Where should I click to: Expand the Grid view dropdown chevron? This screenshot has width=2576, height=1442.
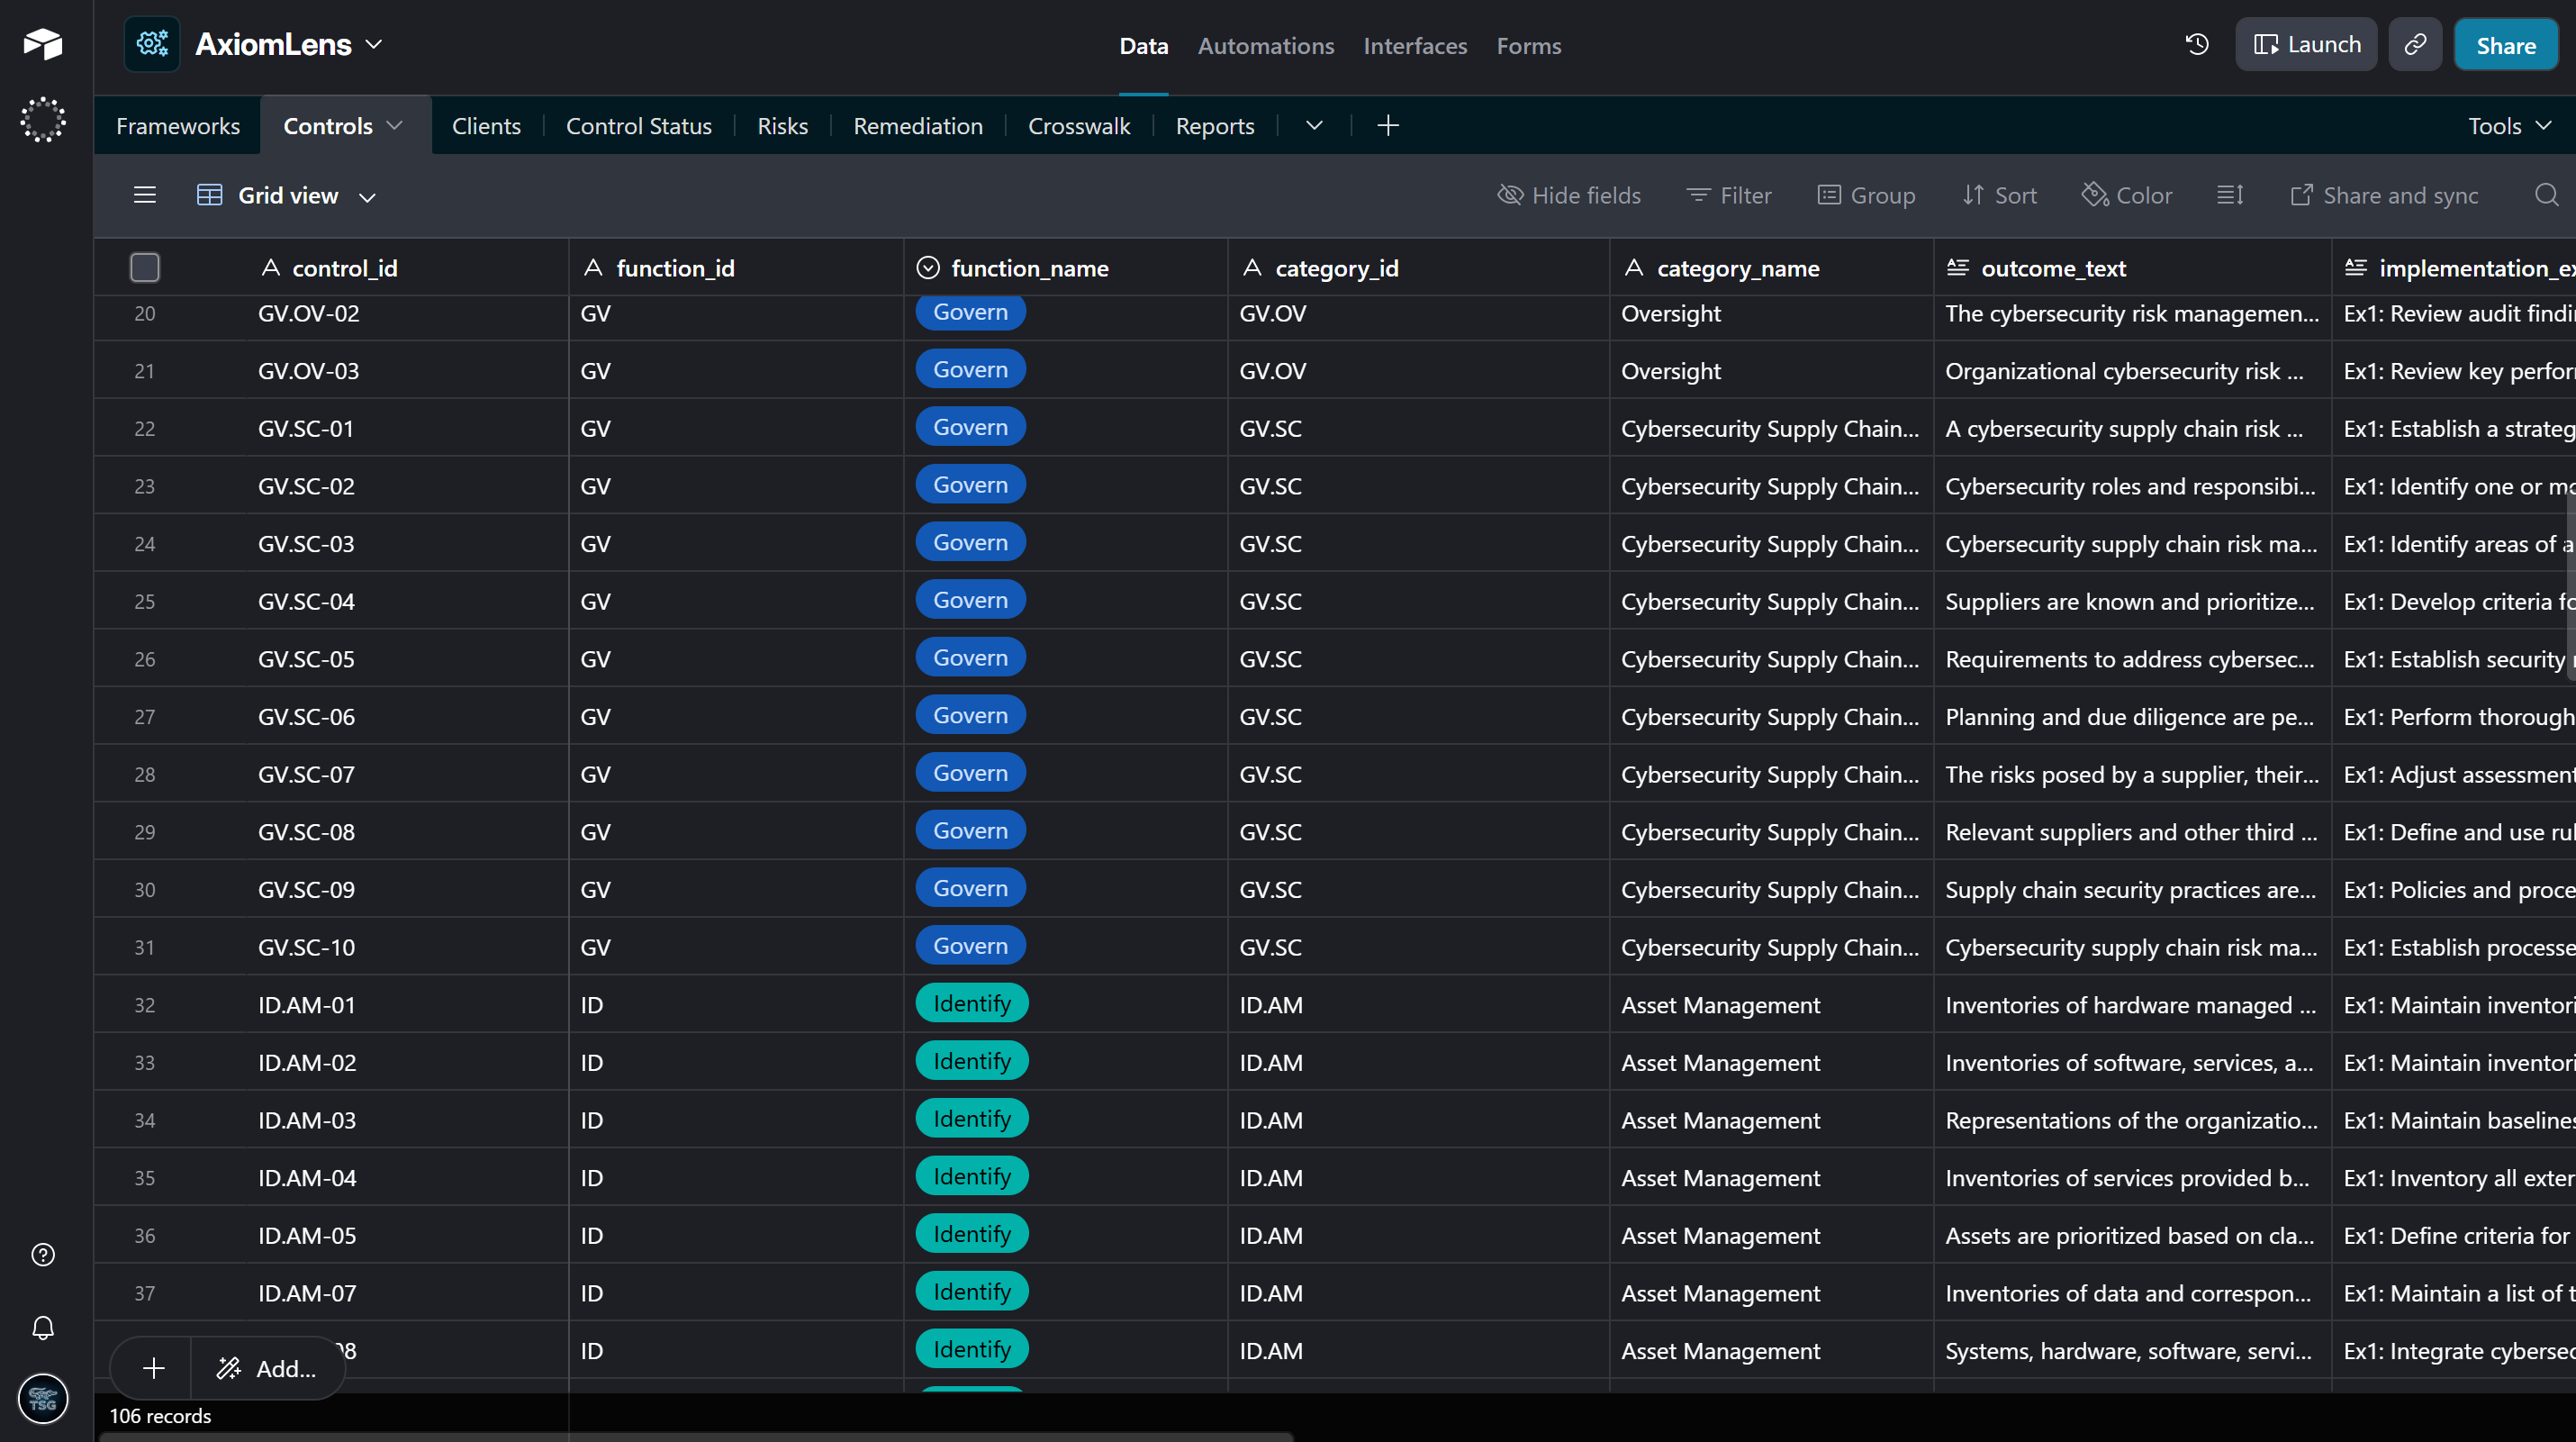coord(368,197)
